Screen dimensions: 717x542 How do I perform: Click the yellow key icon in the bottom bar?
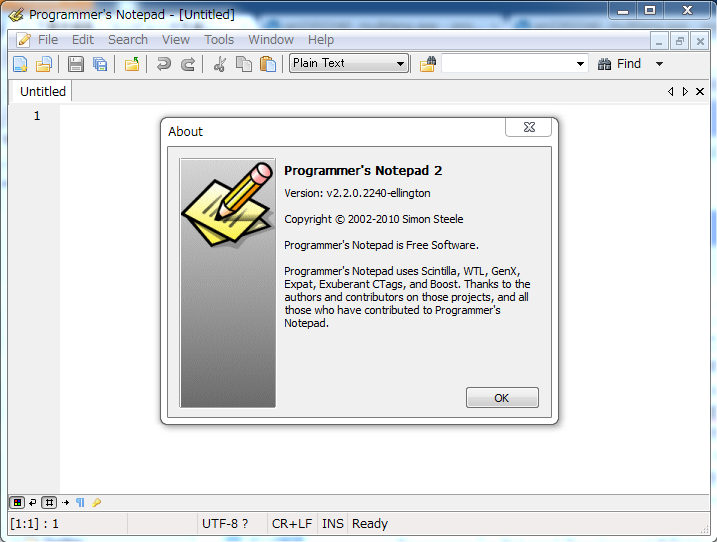point(96,502)
